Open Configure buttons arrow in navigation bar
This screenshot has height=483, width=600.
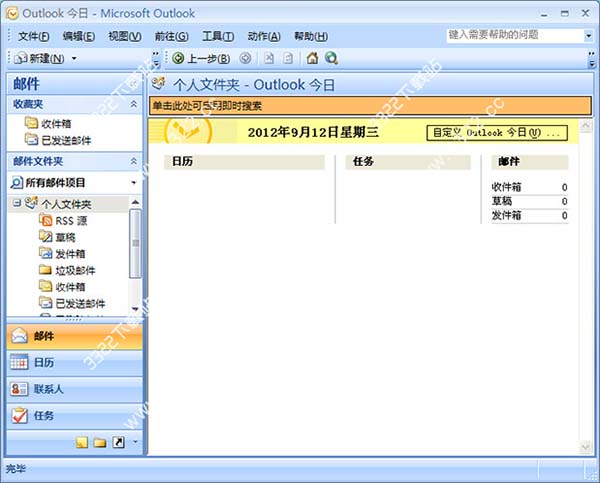[135, 442]
